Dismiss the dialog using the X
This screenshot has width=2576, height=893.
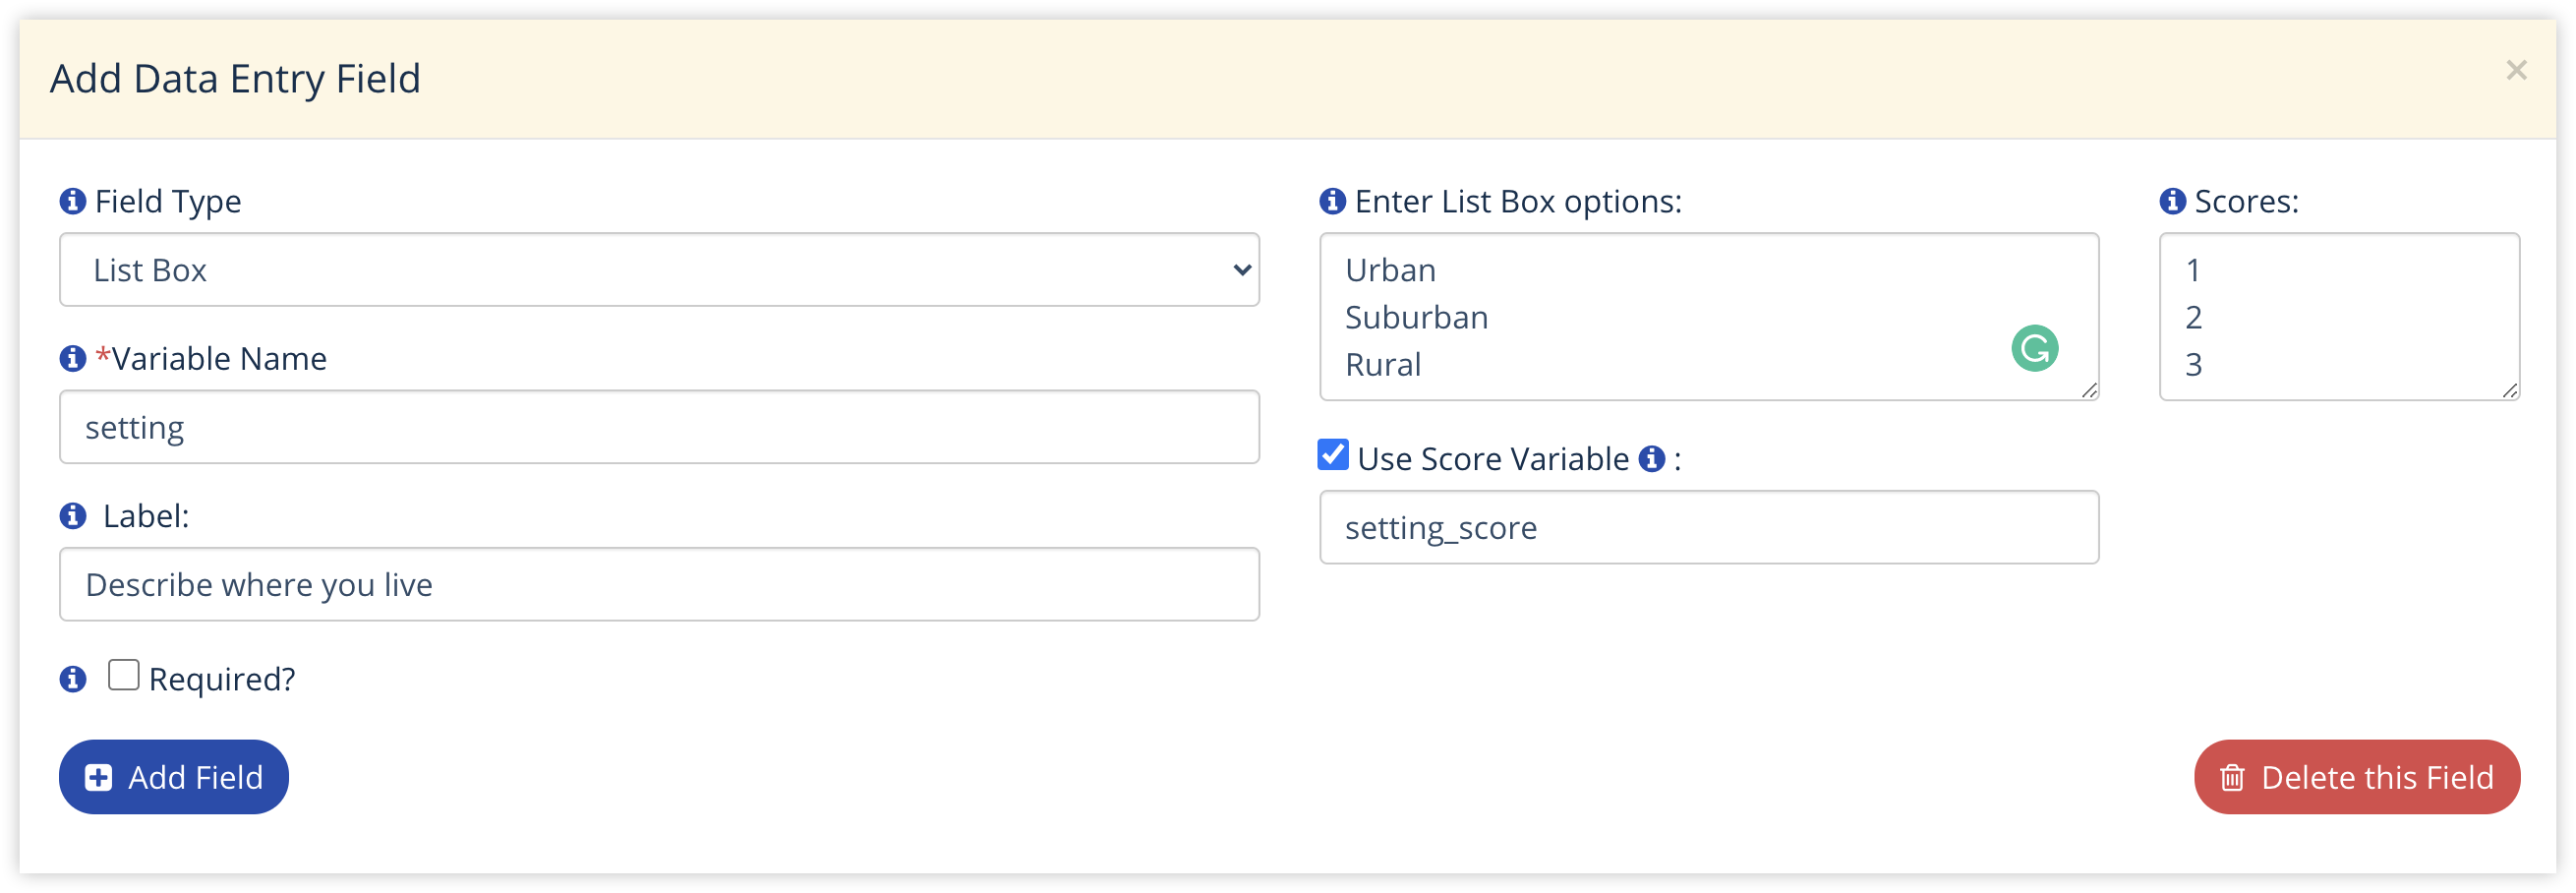click(2516, 70)
